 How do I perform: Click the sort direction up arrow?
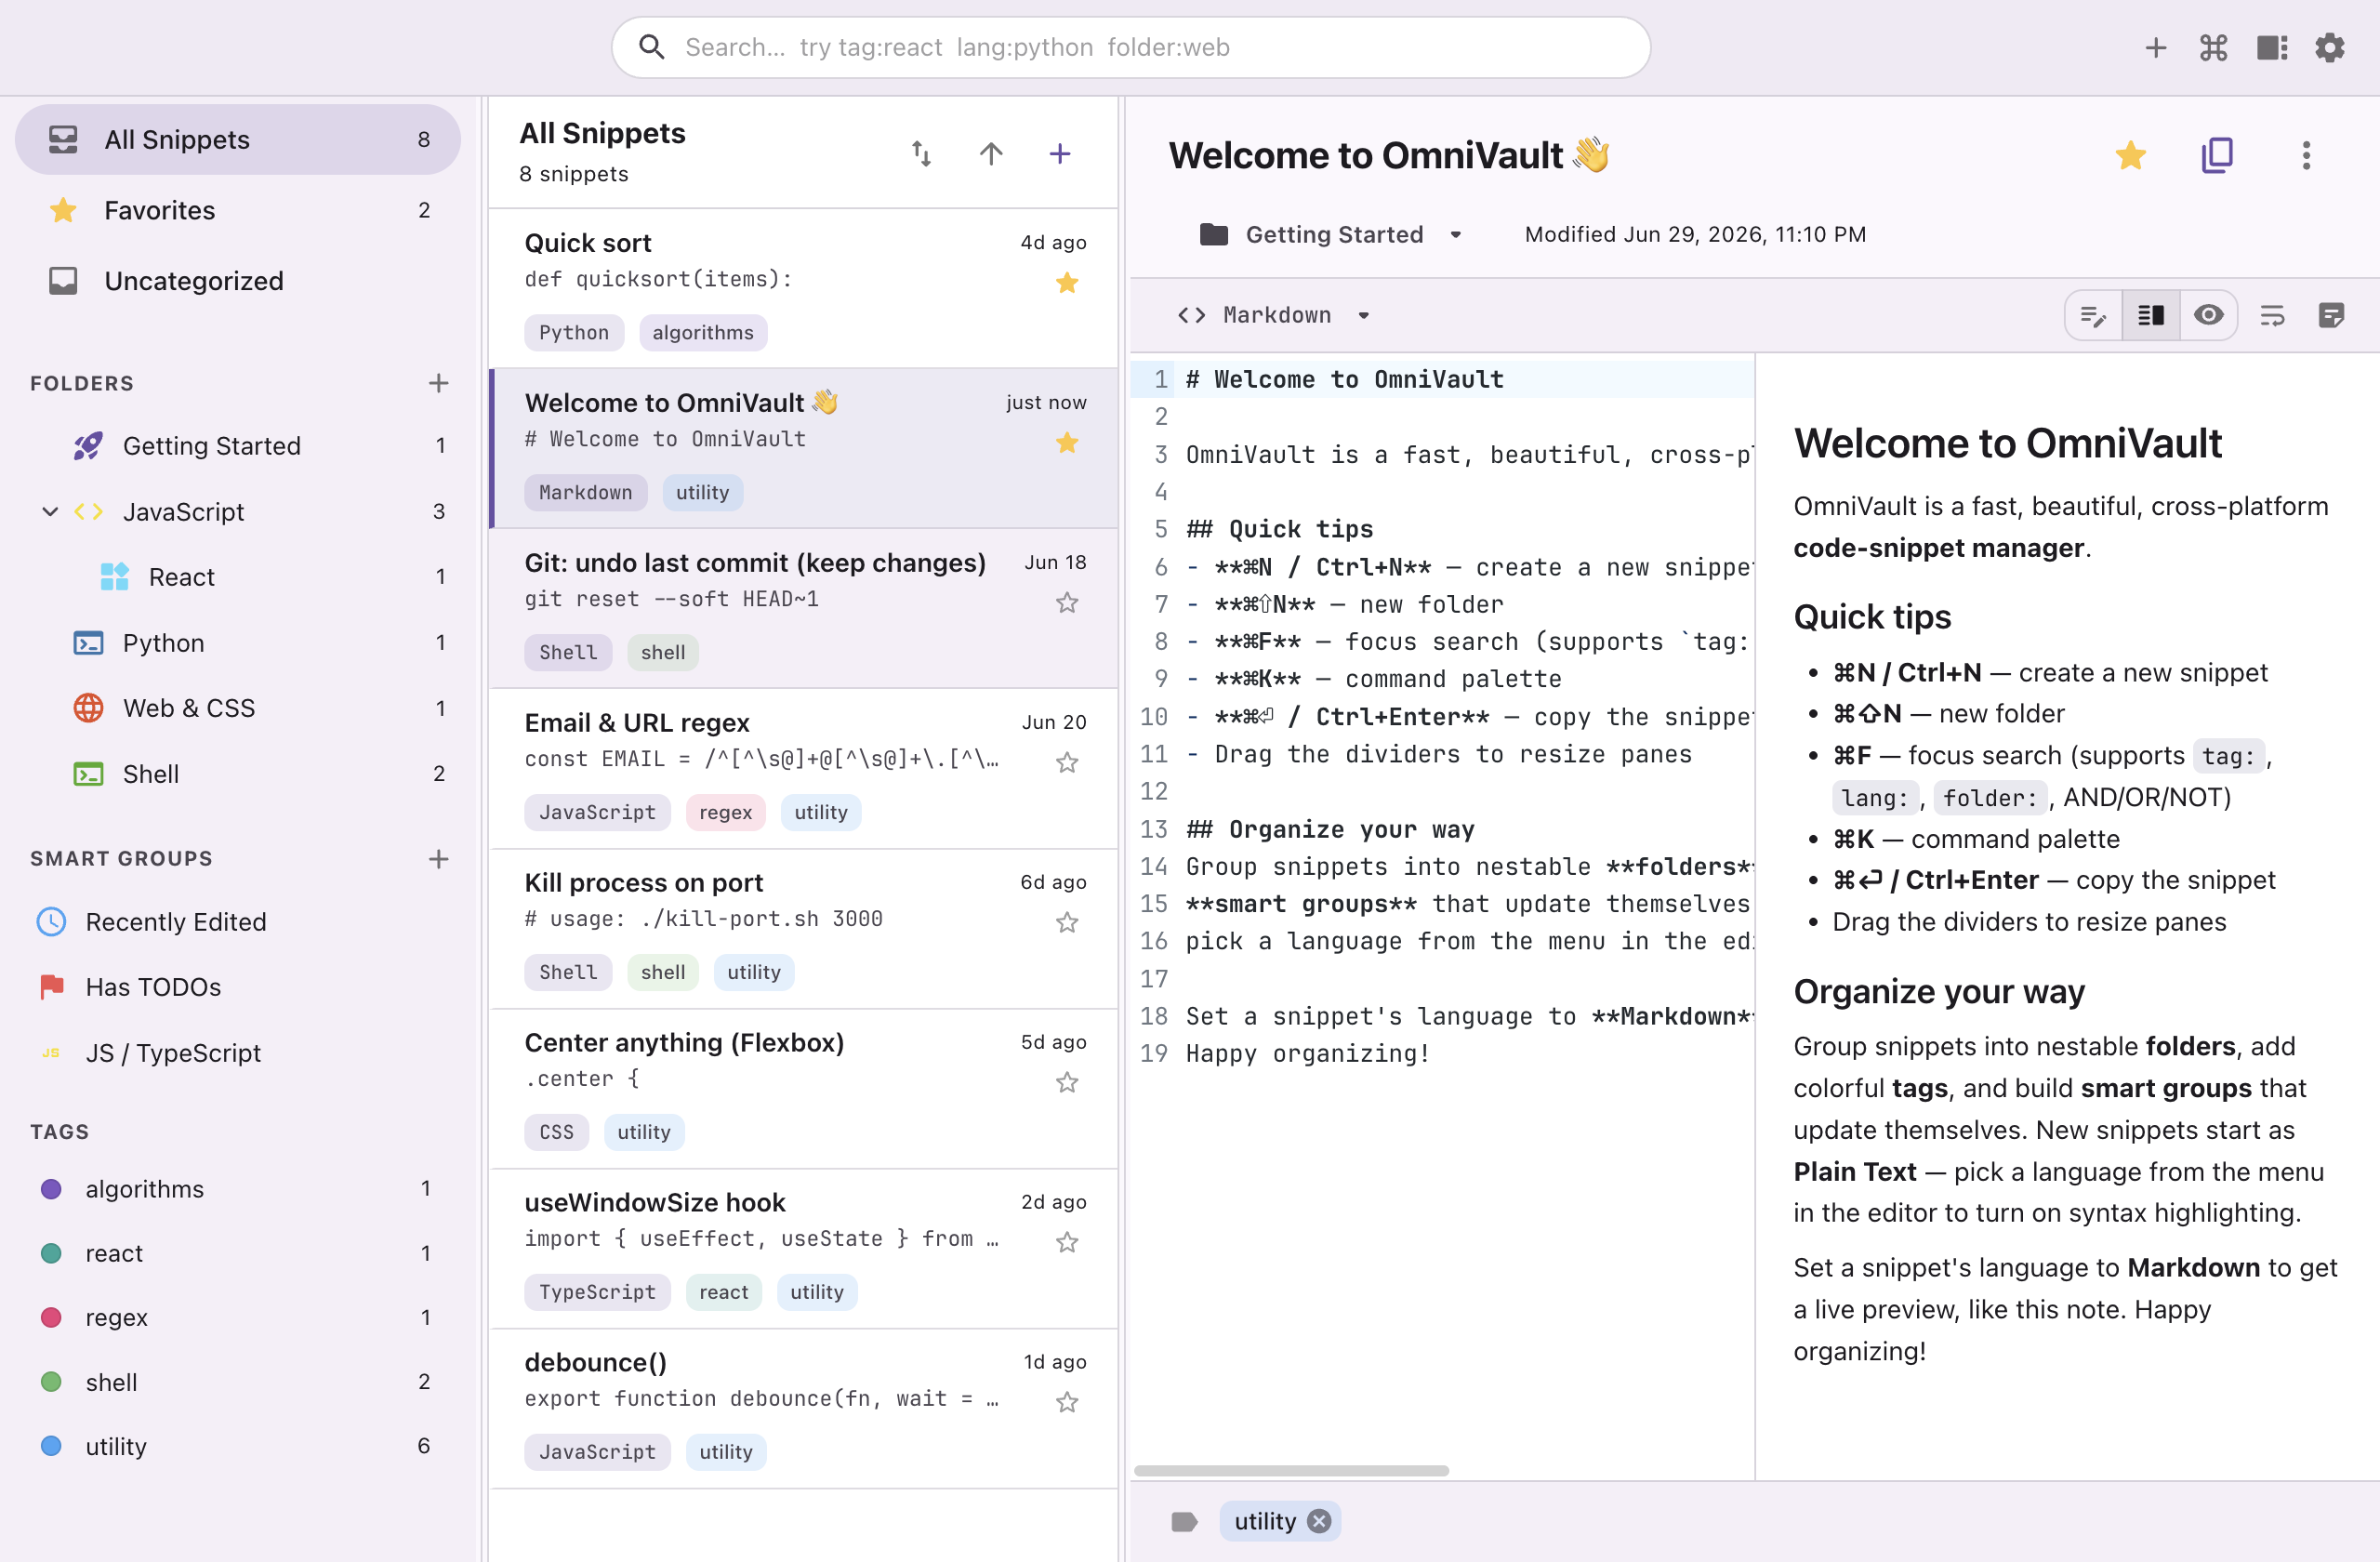[x=990, y=153]
